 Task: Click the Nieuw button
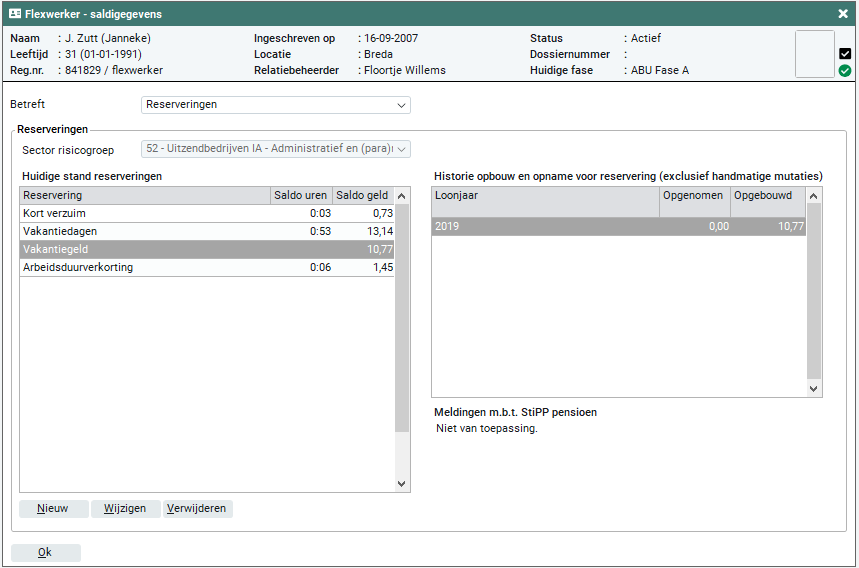click(x=53, y=508)
